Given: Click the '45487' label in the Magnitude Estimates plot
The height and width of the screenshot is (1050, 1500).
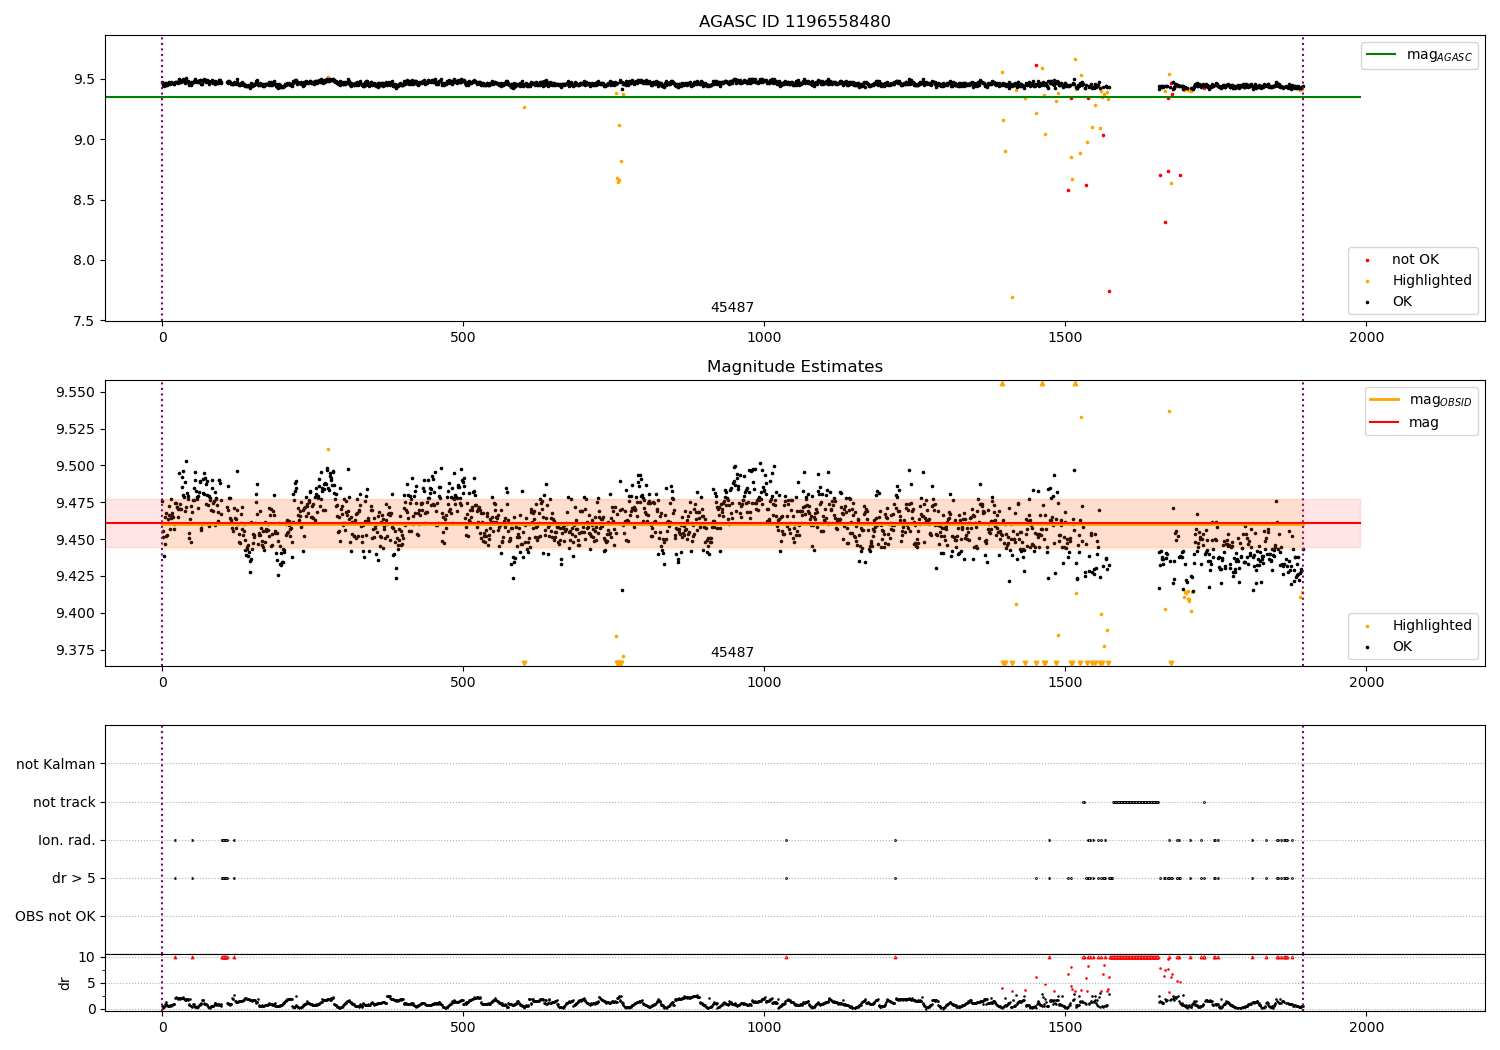Looking at the screenshot, I should [732, 653].
